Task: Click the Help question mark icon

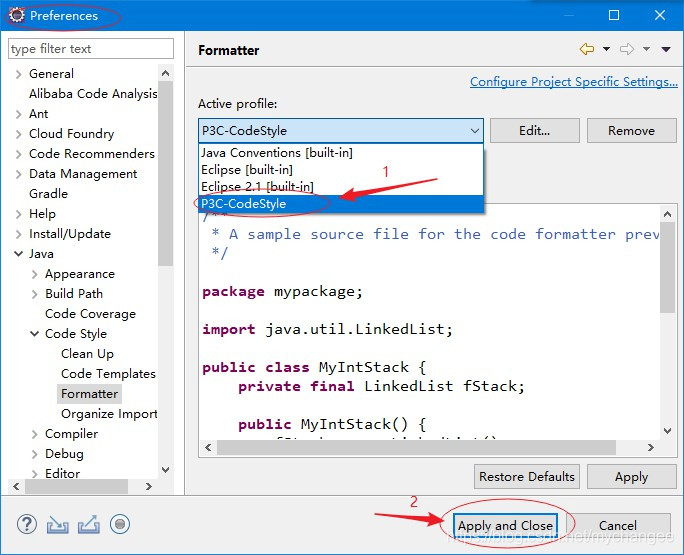Action: [27, 524]
